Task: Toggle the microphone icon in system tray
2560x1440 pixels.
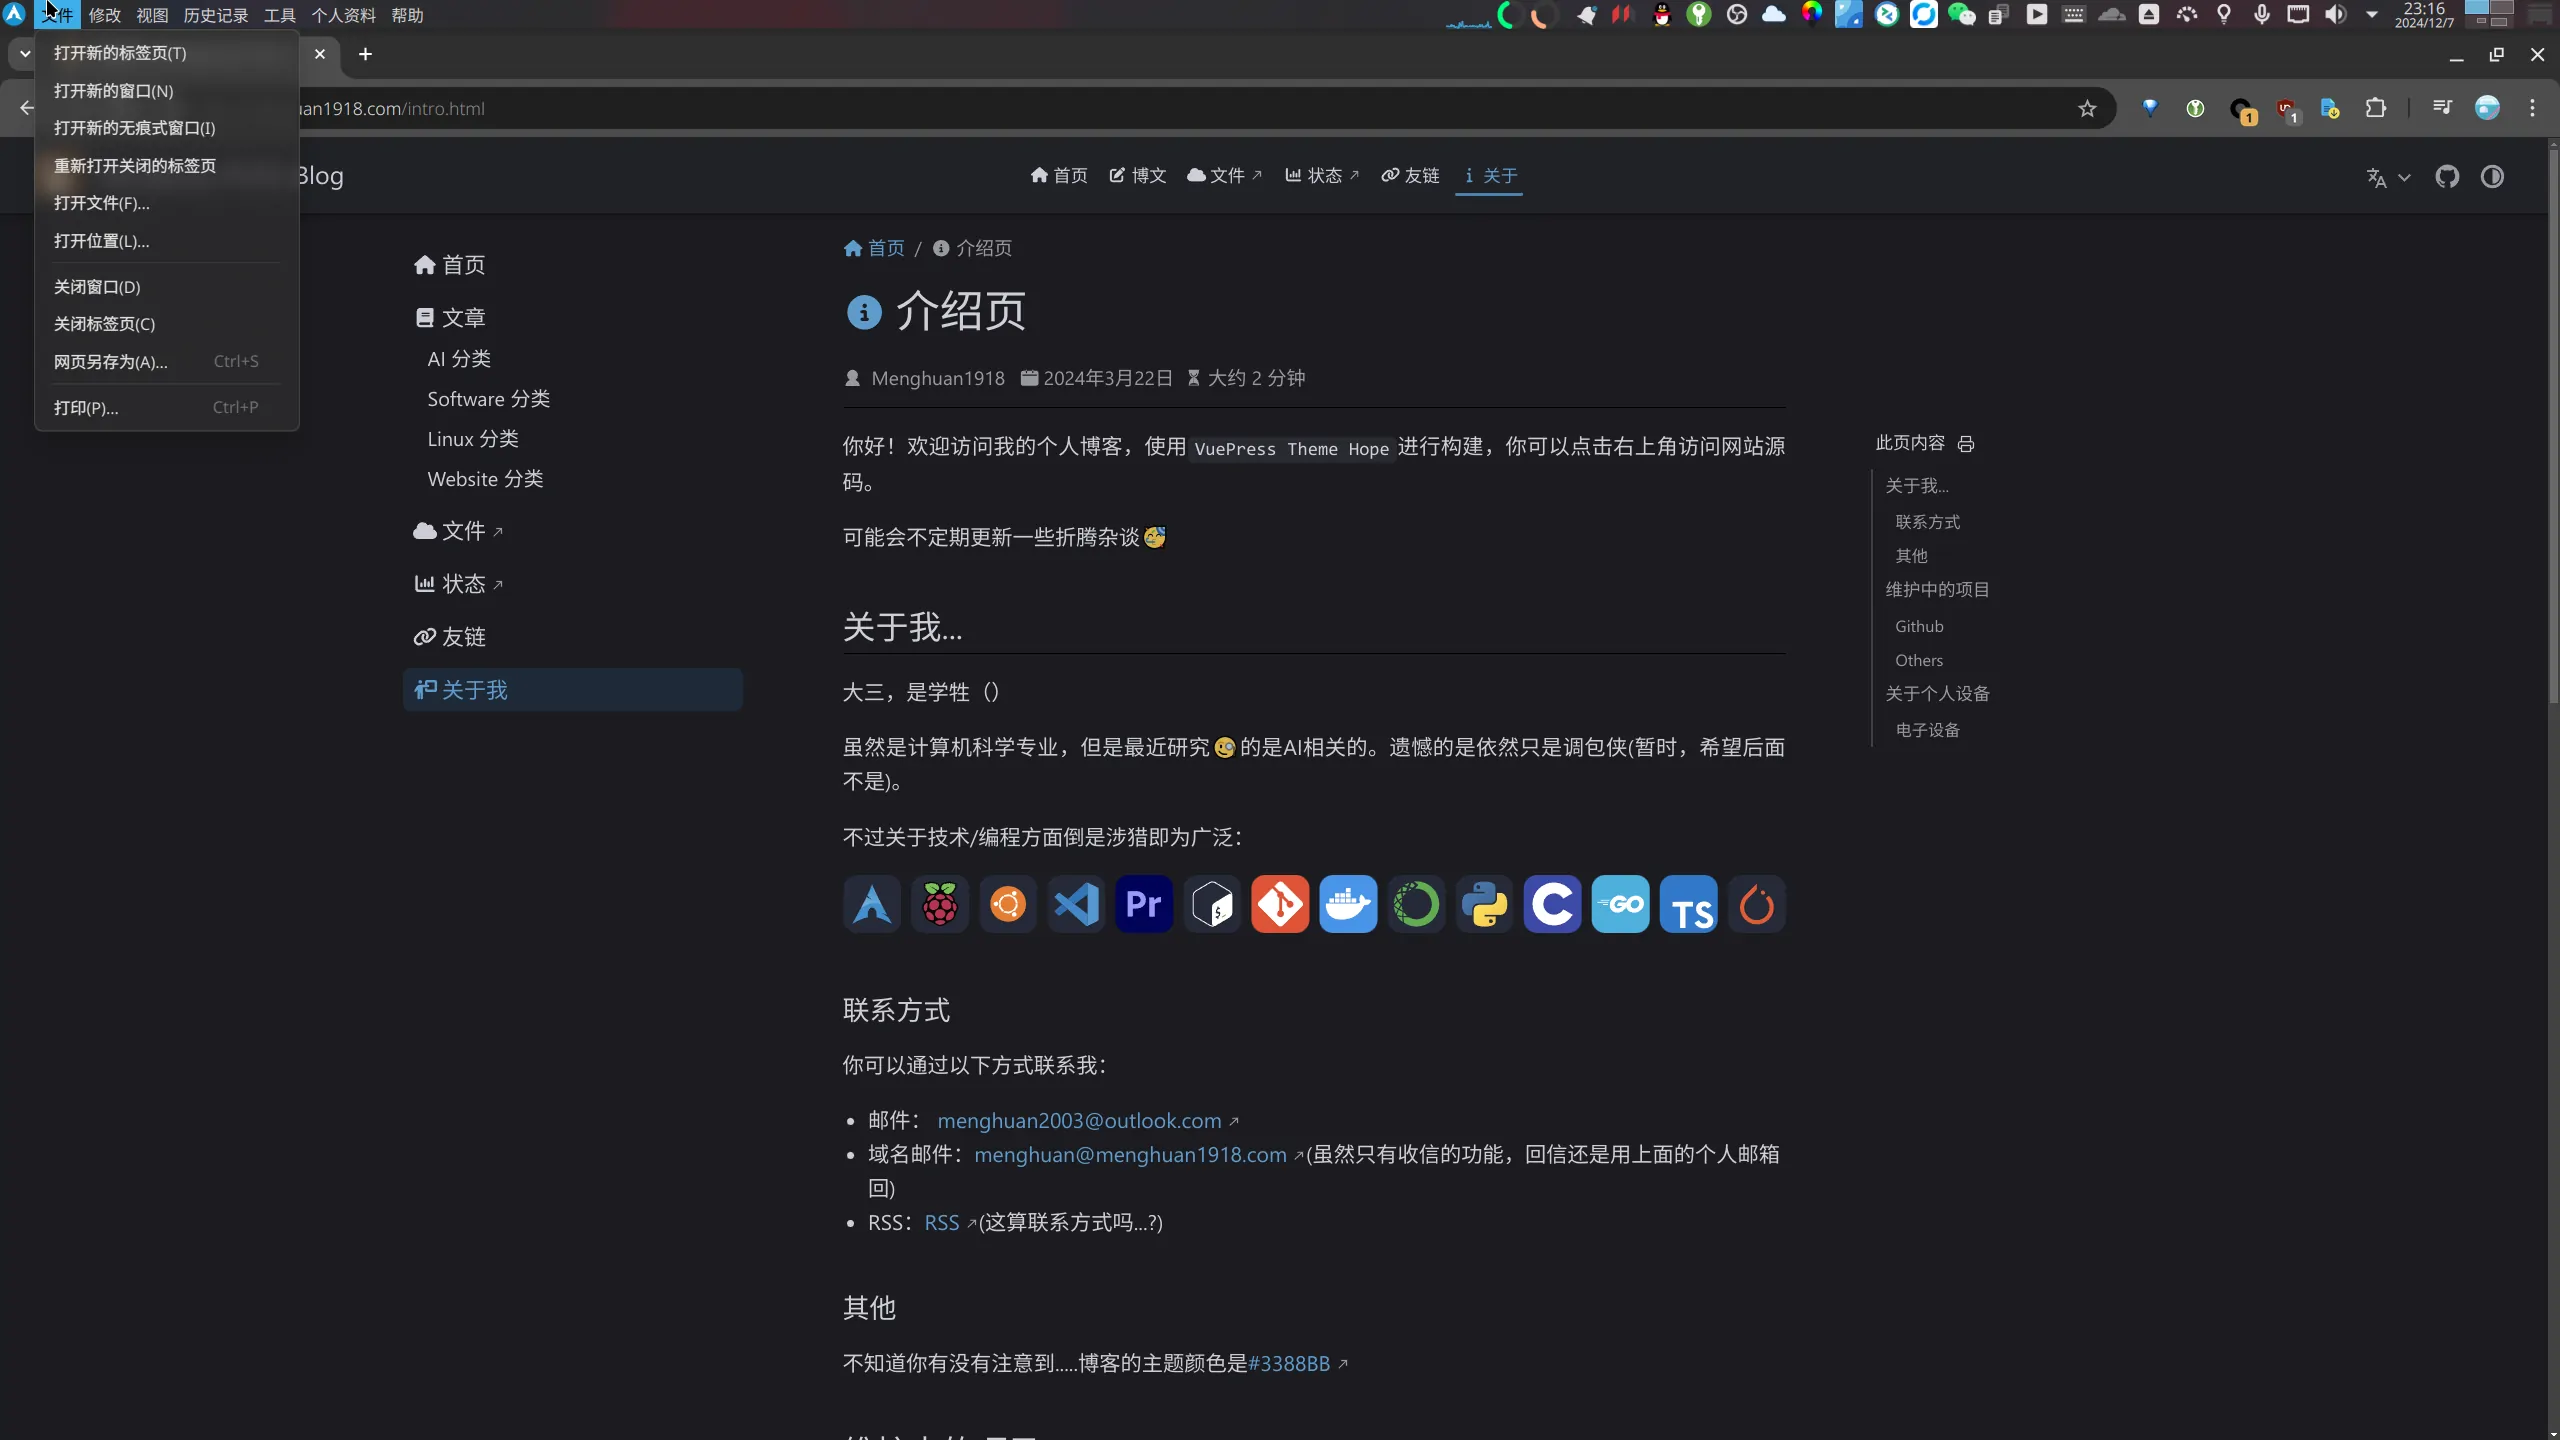Action: 2261,15
